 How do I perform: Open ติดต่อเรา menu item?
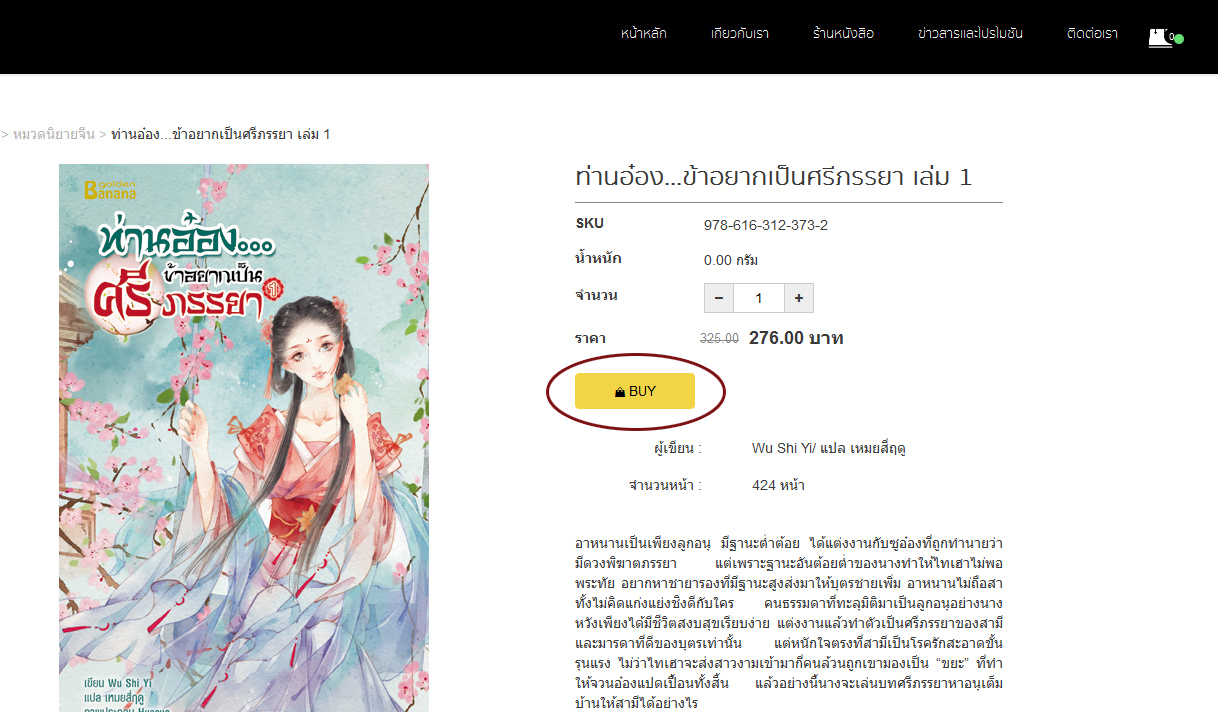(x=1092, y=33)
